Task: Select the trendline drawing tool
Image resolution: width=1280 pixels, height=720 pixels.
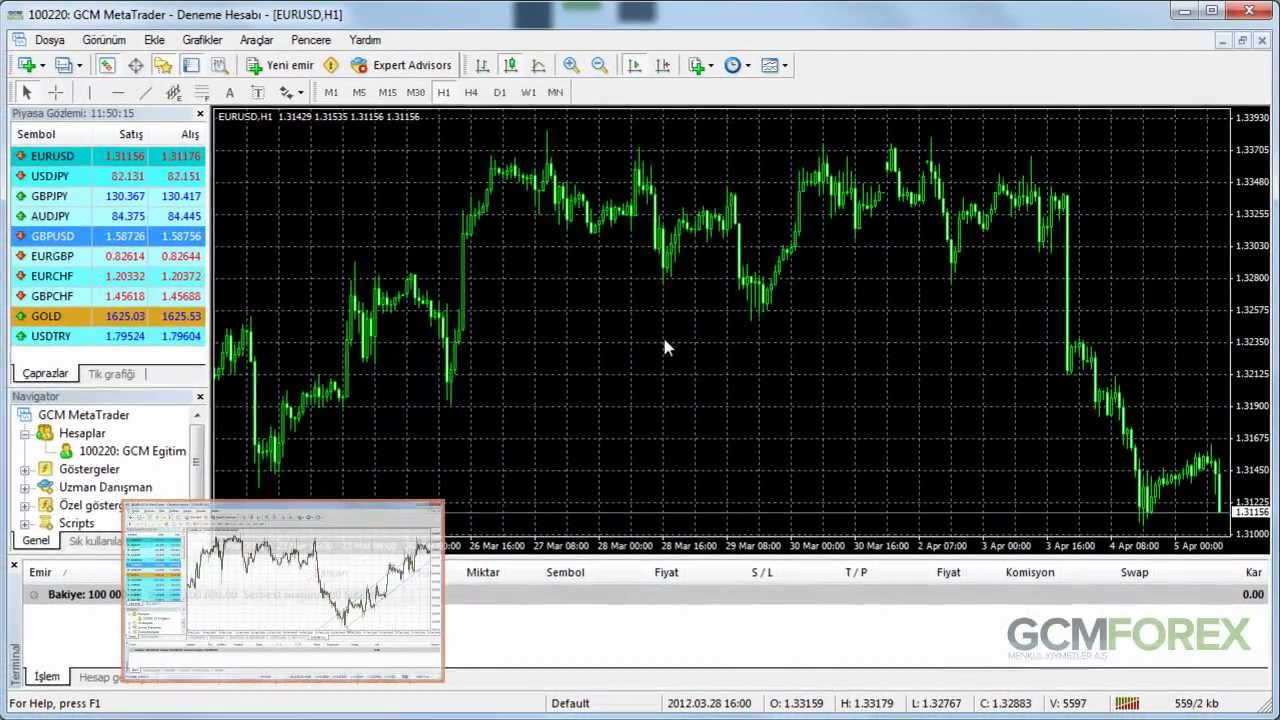Action: click(145, 92)
